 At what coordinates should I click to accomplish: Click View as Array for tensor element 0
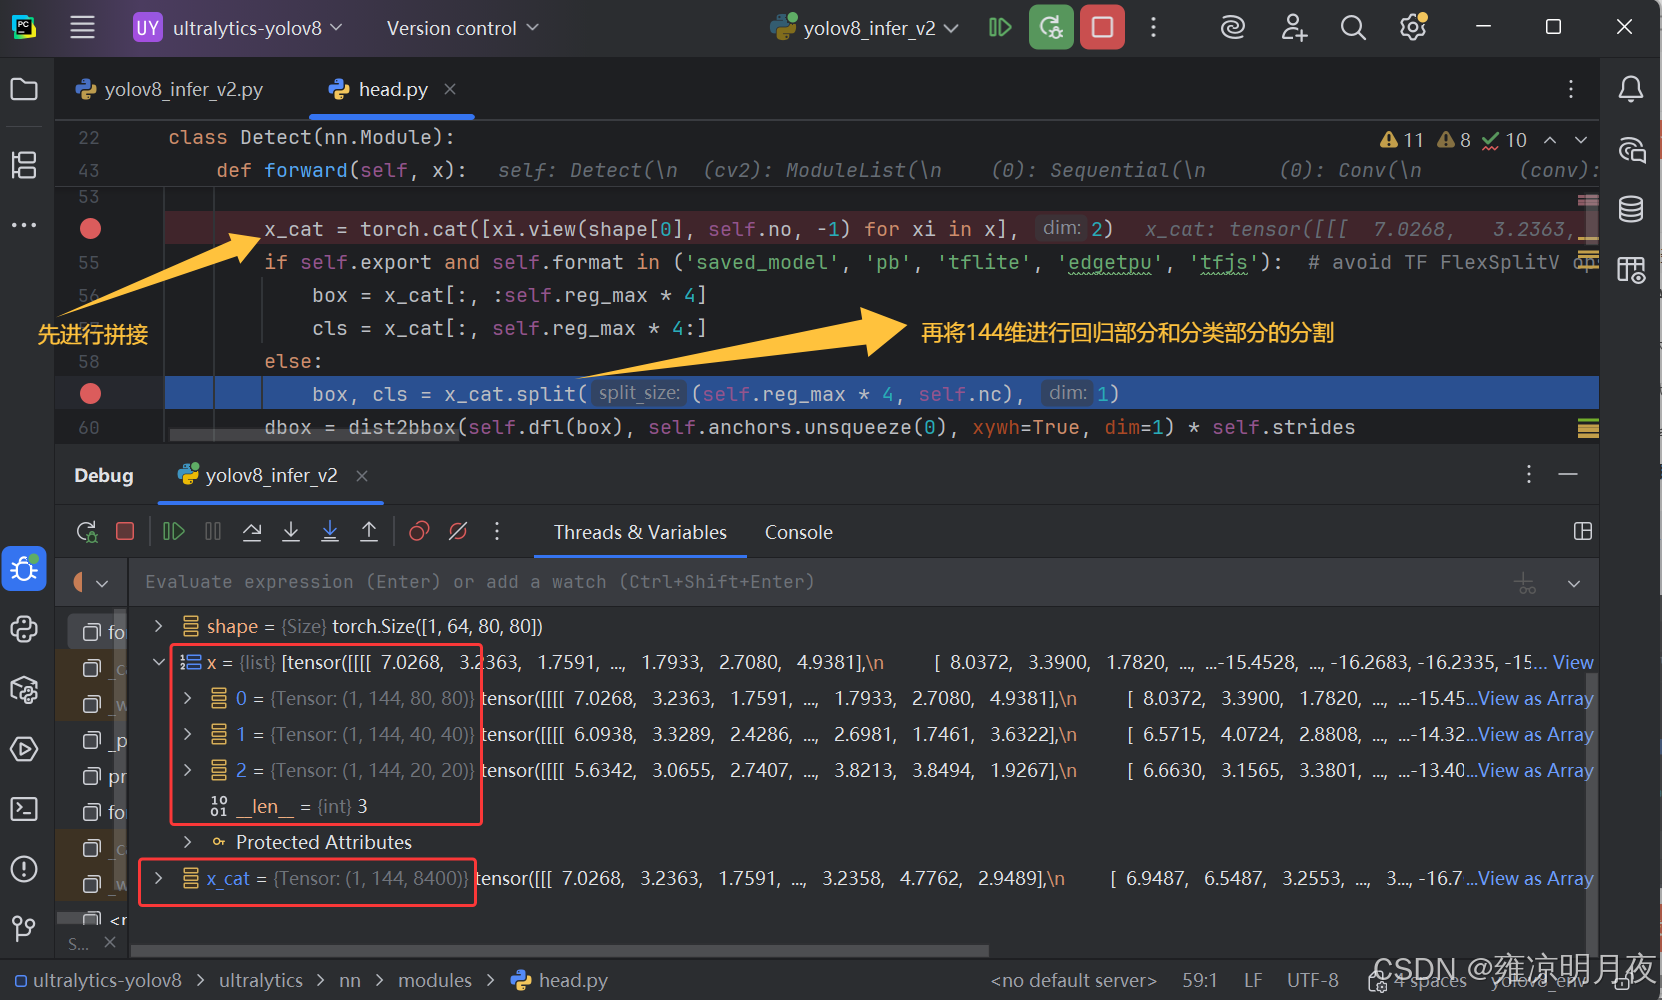[1536, 698]
